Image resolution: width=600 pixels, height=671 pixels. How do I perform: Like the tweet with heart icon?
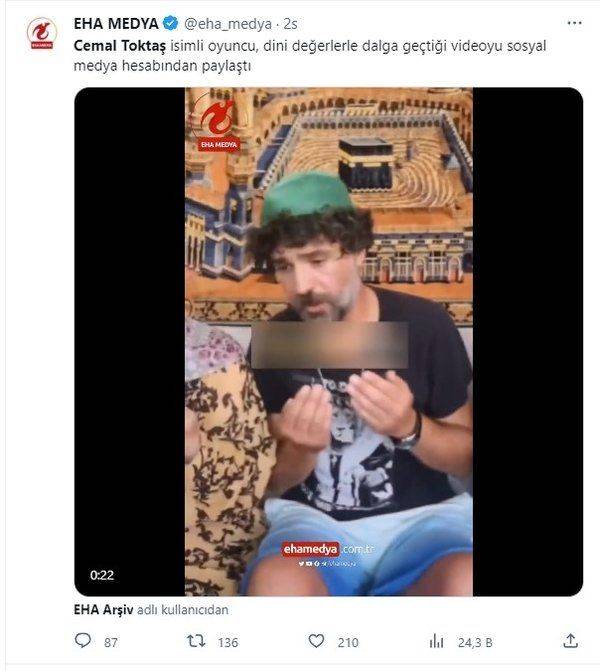pos(316,641)
